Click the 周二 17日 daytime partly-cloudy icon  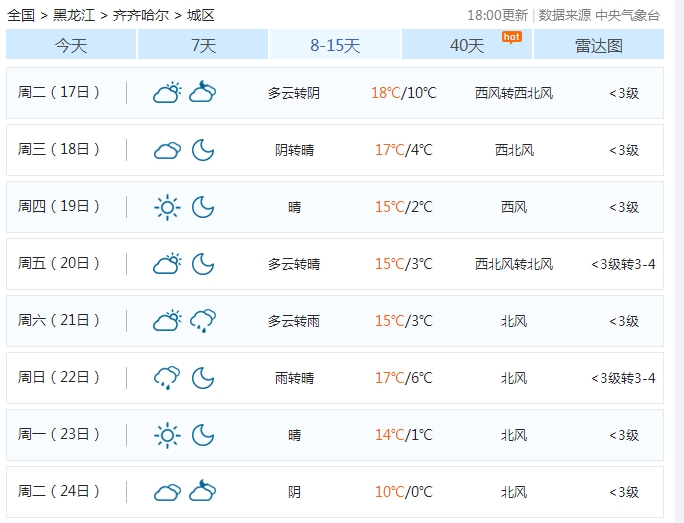pos(168,92)
